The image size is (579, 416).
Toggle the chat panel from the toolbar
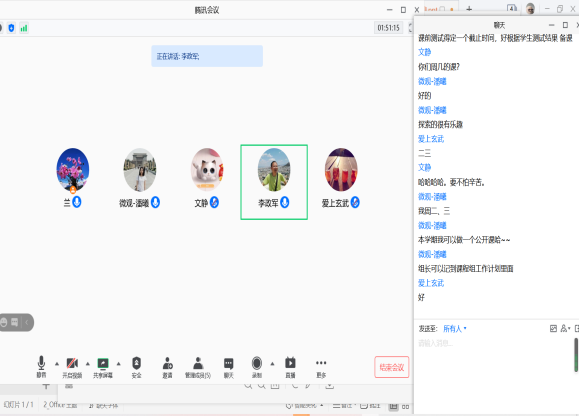point(229,367)
